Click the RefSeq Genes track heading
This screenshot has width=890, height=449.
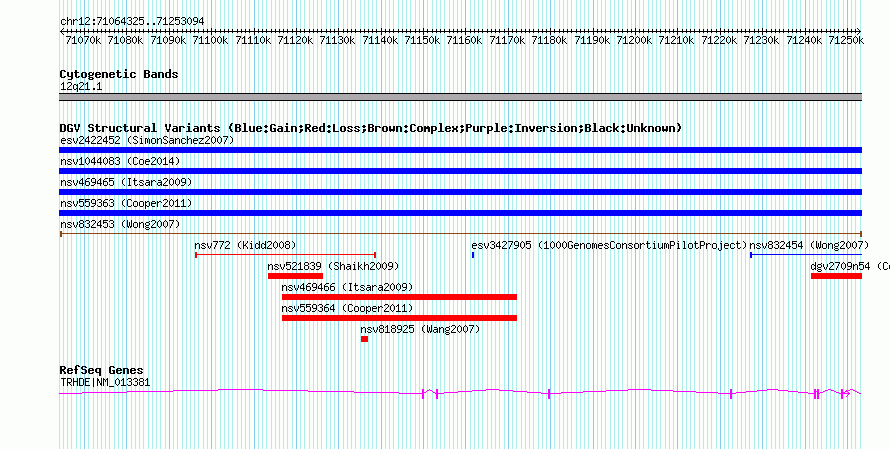(x=102, y=371)
